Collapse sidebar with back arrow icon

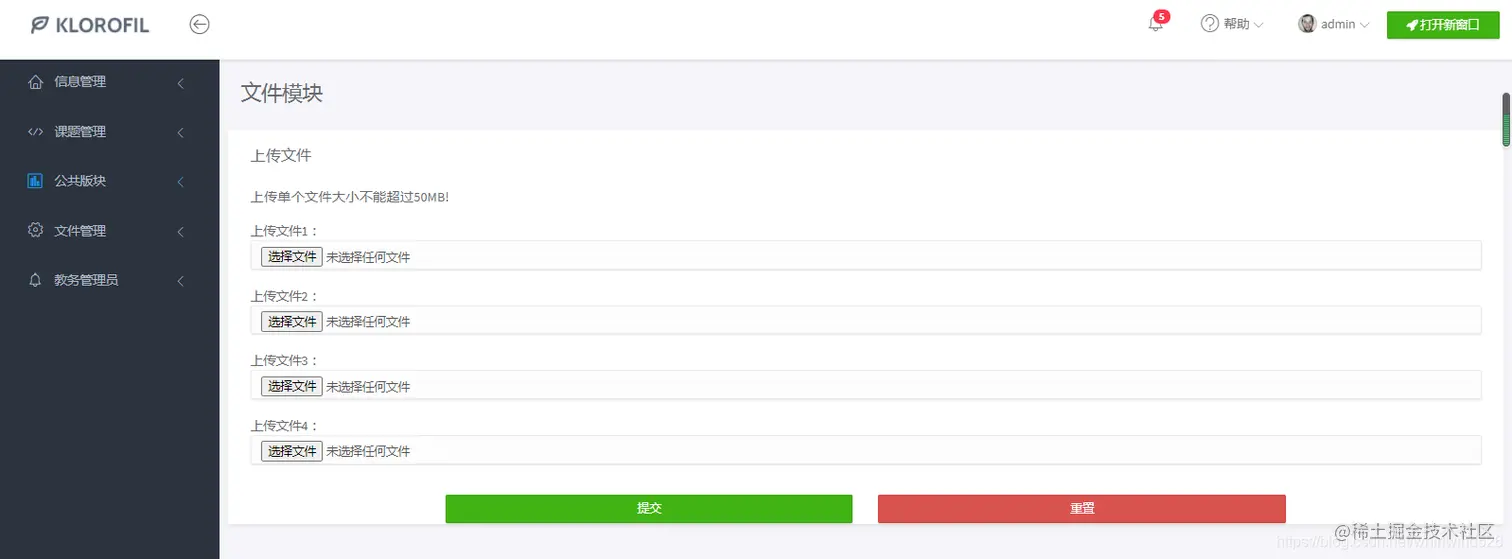pos(200,25)
